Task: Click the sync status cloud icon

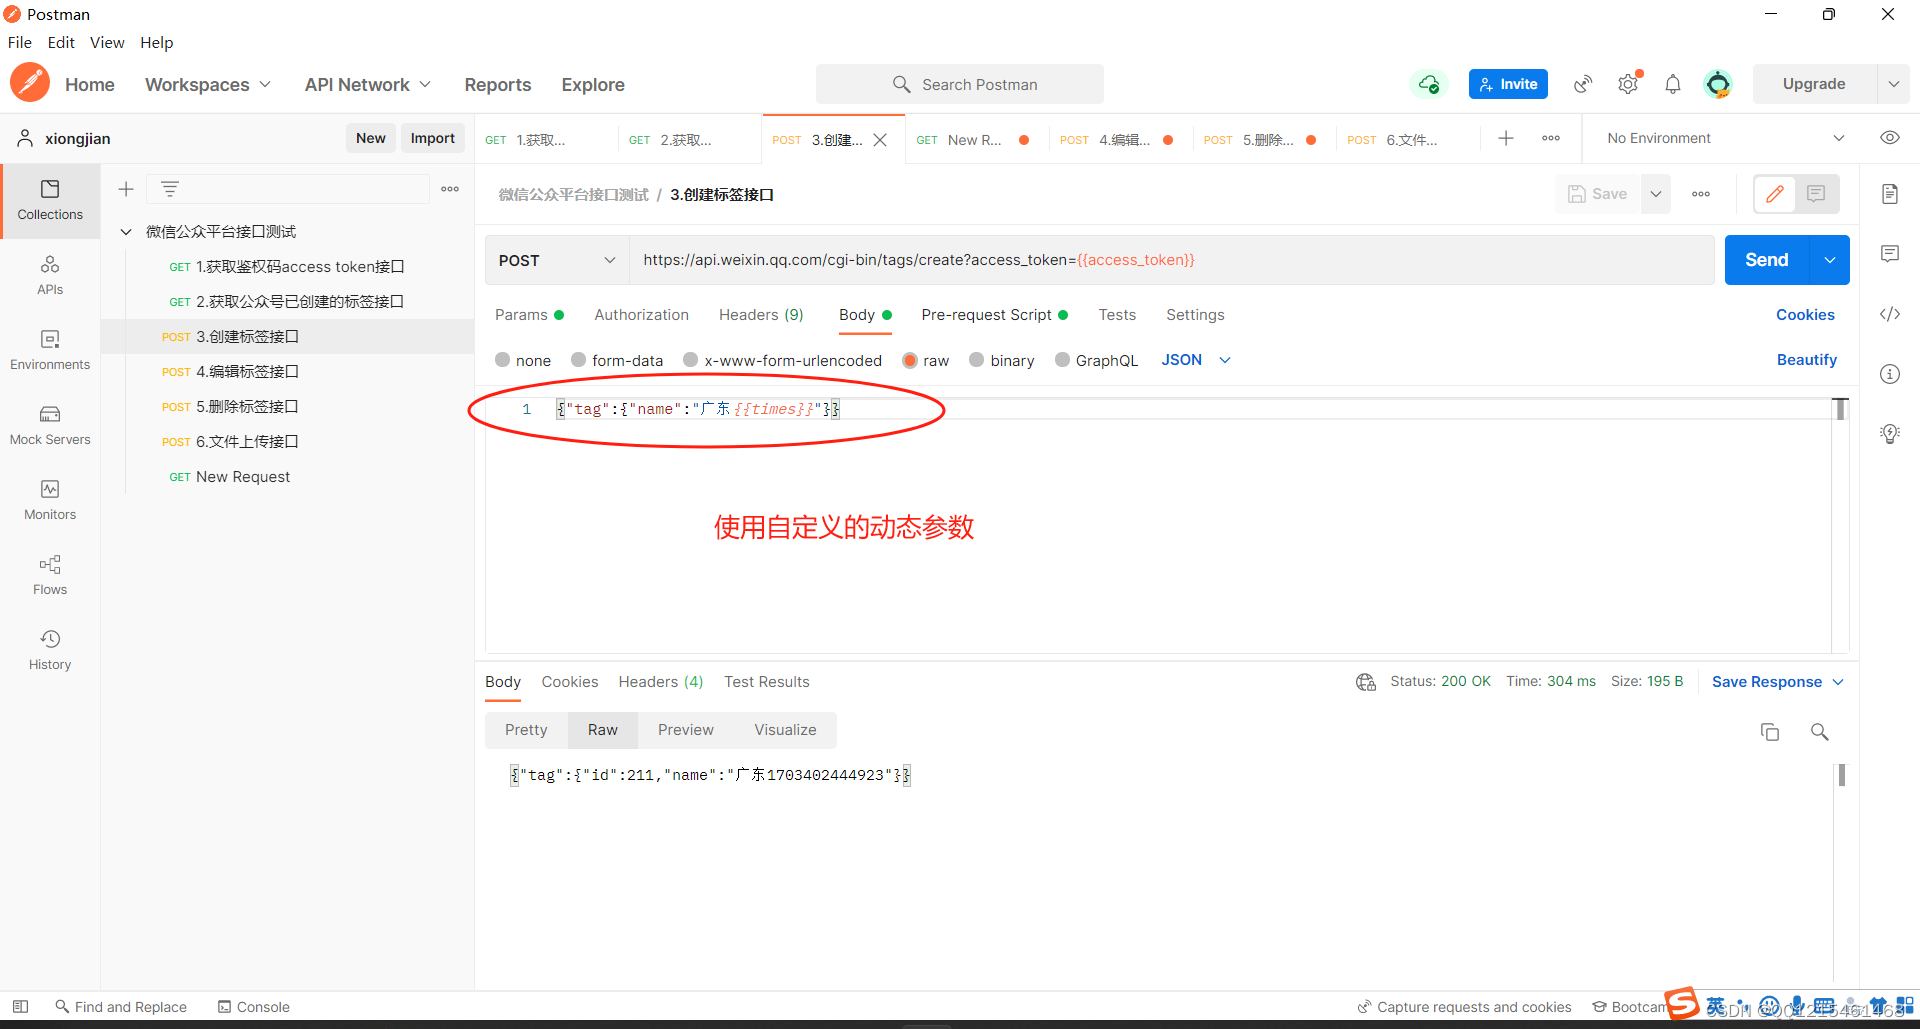Action: point(1429,84)
